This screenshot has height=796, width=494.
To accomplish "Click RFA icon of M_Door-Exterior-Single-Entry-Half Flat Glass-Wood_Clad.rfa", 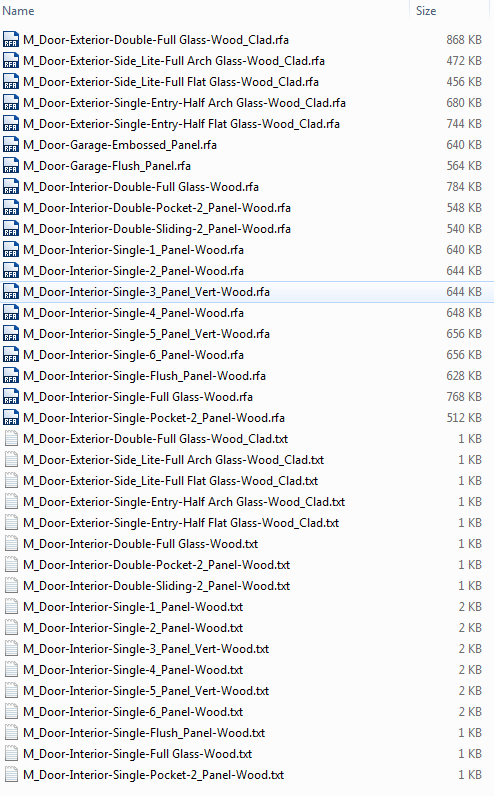I will 11,124.
